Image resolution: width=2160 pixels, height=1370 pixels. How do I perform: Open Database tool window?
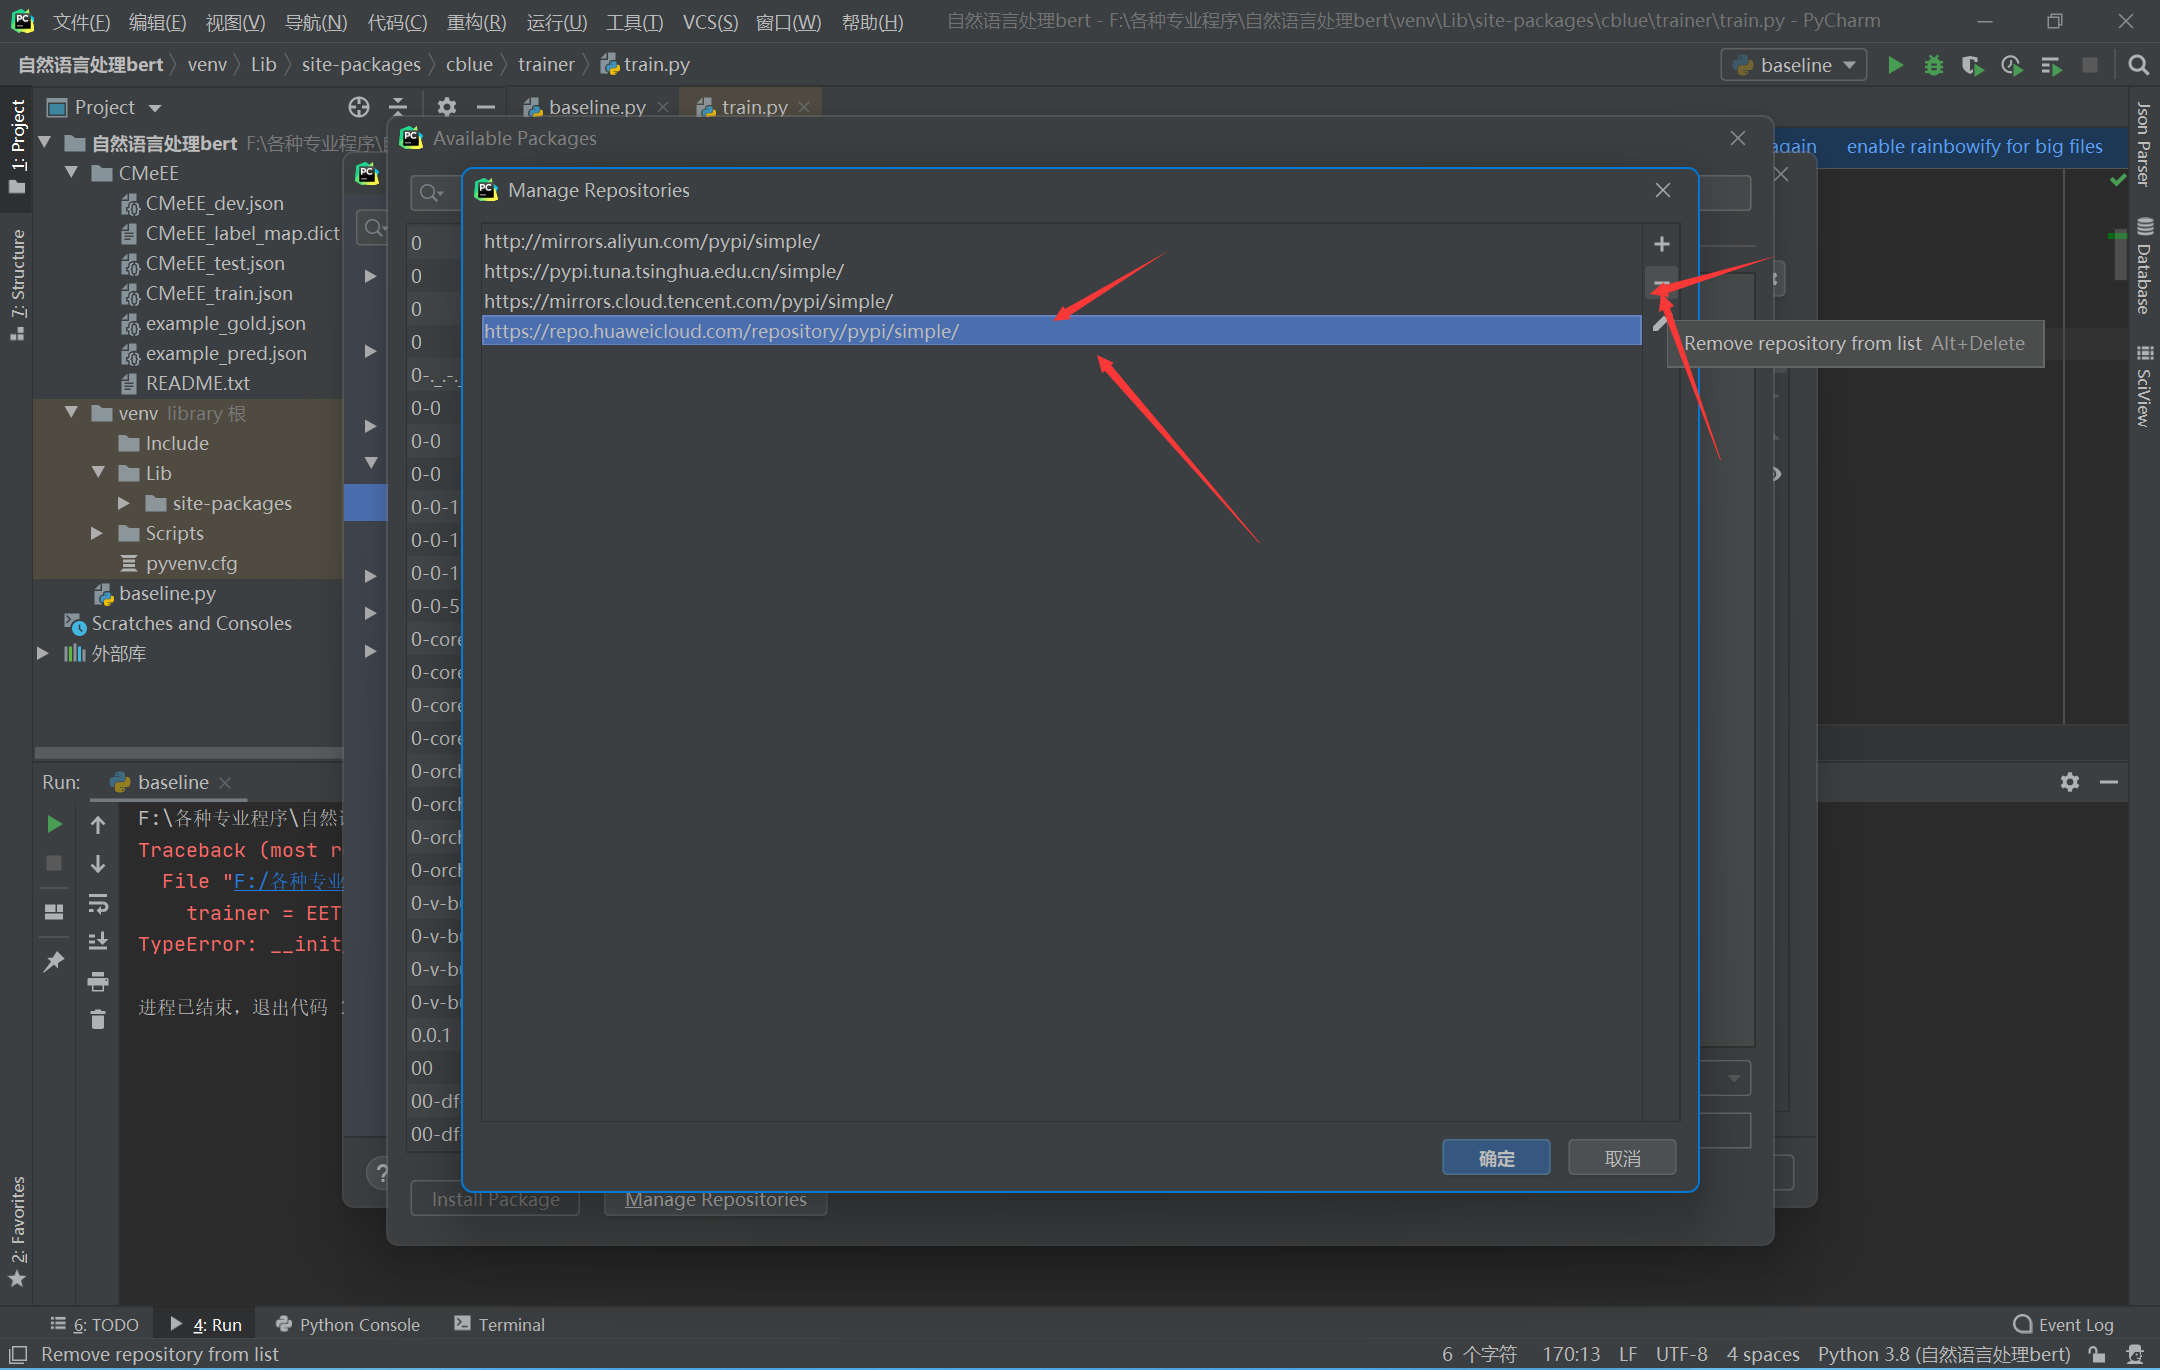click(2144, 266)
